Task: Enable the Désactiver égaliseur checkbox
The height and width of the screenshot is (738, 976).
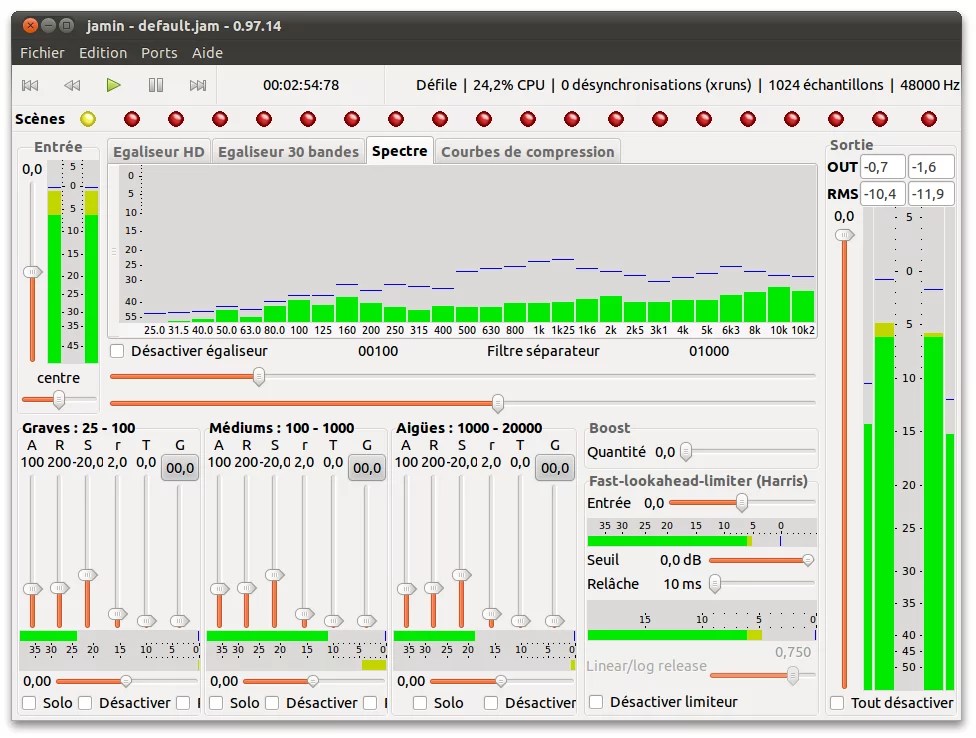Action: (118, 351)
